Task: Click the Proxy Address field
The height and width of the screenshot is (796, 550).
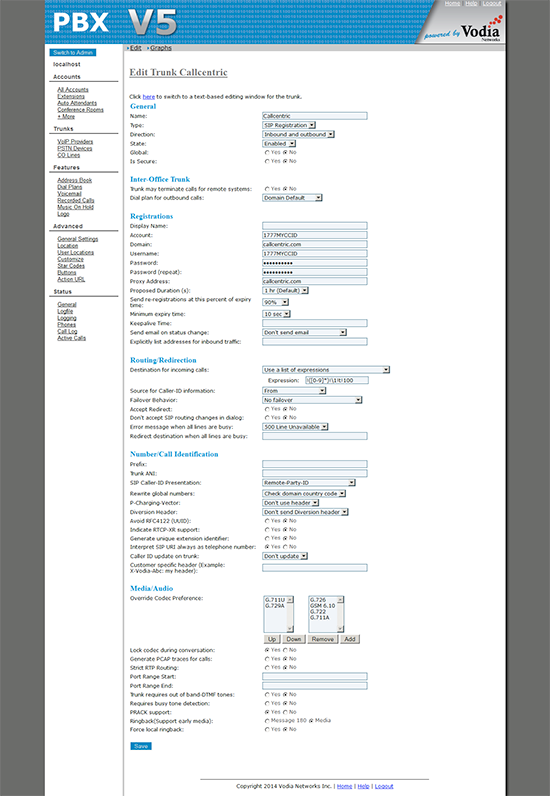Action: coord(314,281)
